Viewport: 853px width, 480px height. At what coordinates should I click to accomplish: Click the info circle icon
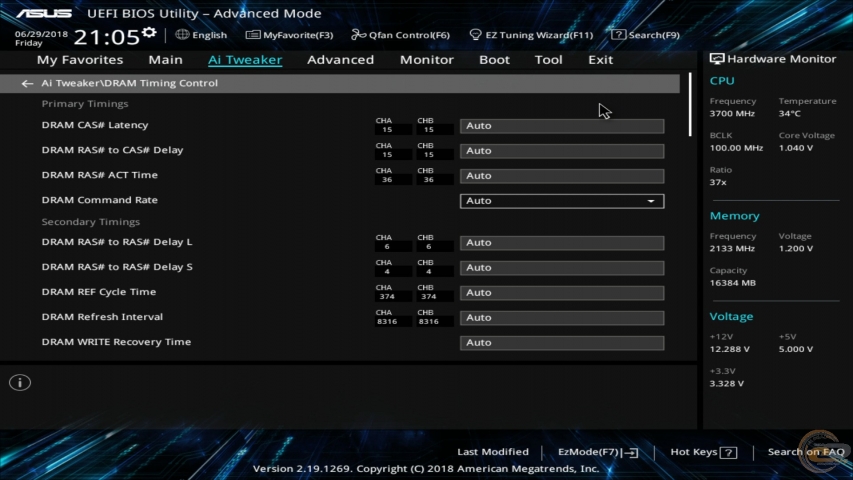point(20,383)
